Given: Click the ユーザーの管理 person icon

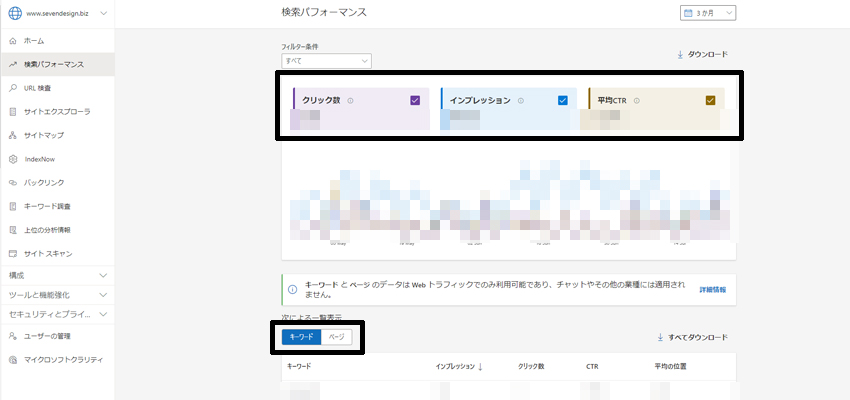Looking at the screenshot, I should point(13,336).
